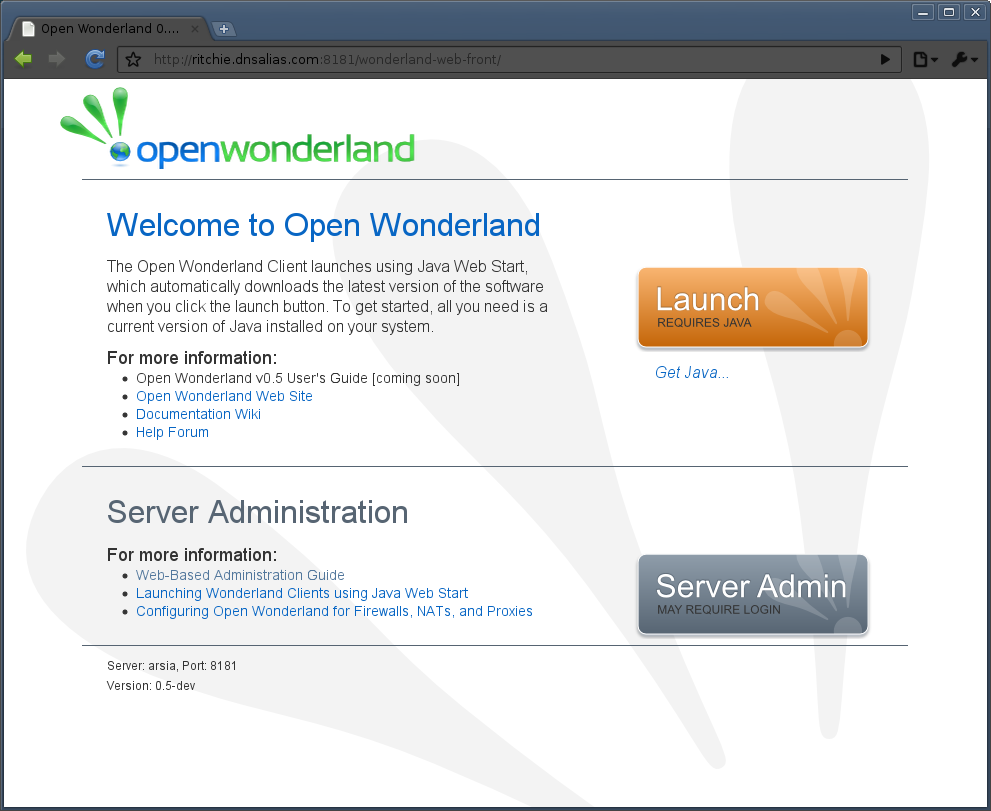Open Launching Wonderland Clients using Java Web Start

pyautogui.click(x=301, y=594)
